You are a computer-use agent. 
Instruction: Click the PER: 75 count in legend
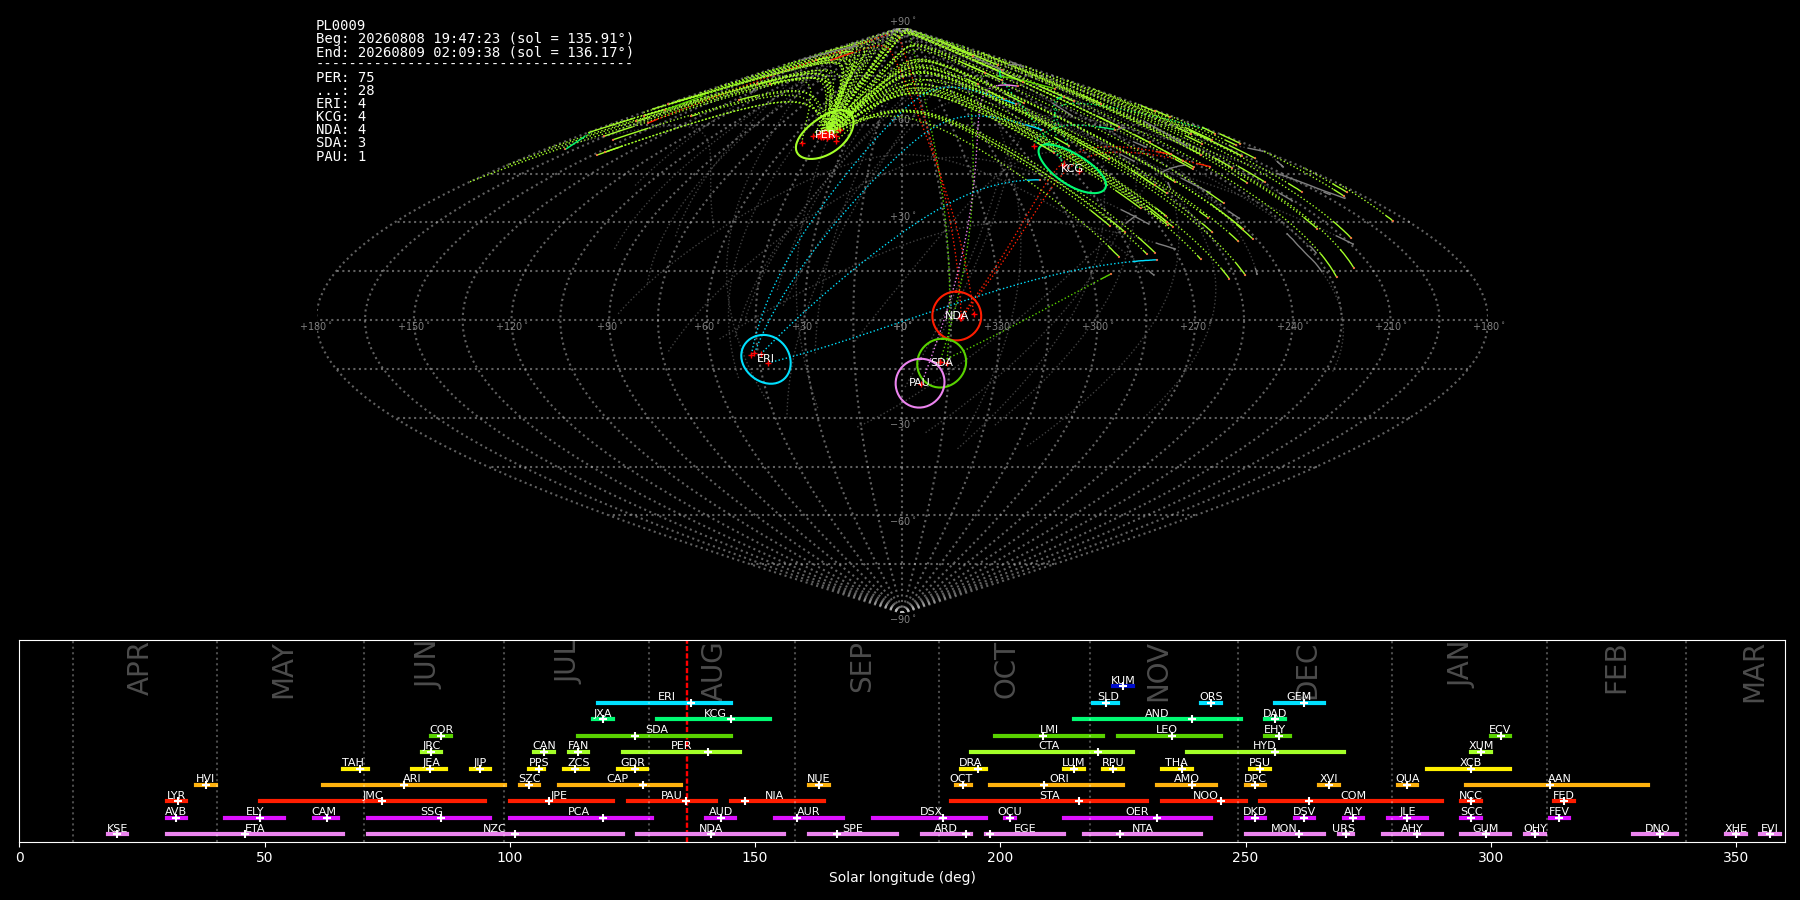[345, 77]
